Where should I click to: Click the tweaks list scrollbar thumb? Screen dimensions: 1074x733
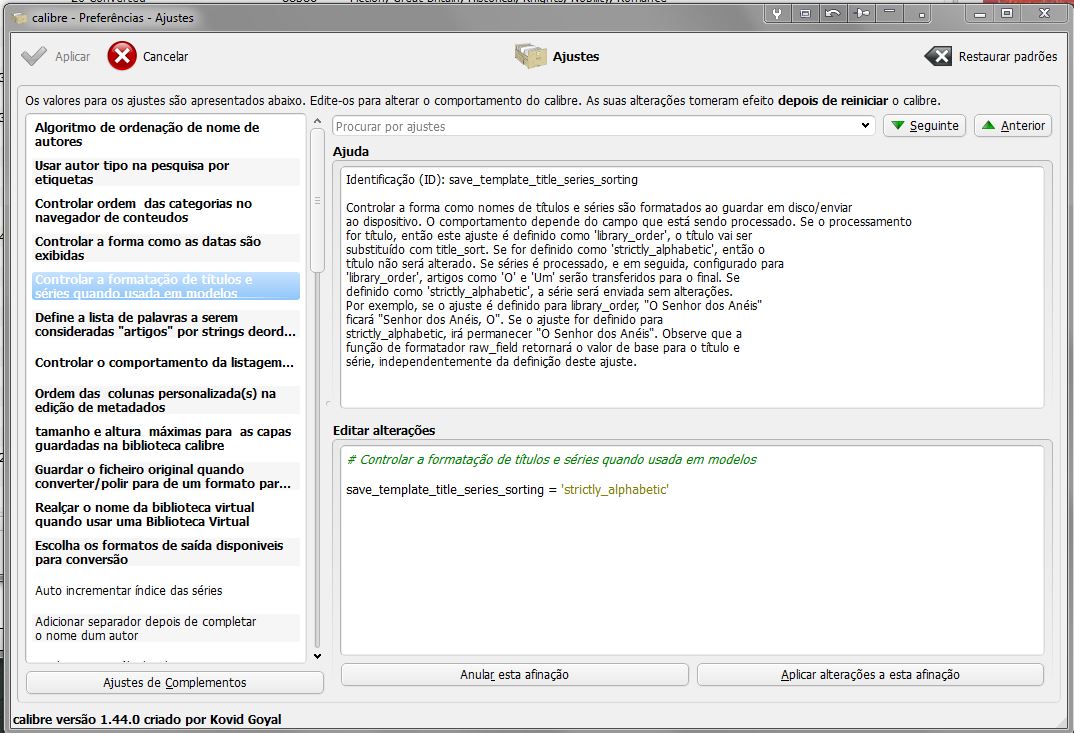pos(317,201)
